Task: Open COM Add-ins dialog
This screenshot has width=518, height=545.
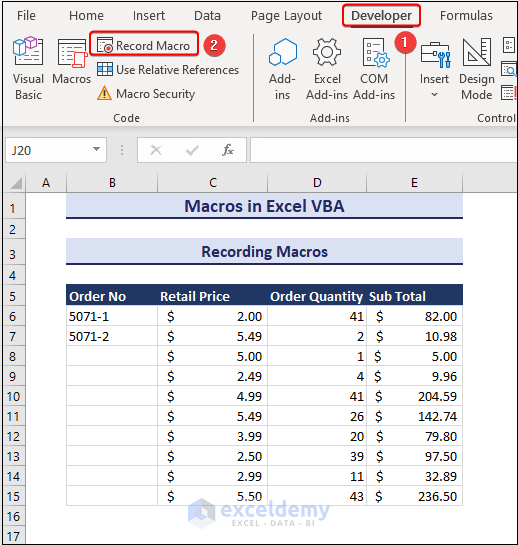Action: (x=374, y=69)
